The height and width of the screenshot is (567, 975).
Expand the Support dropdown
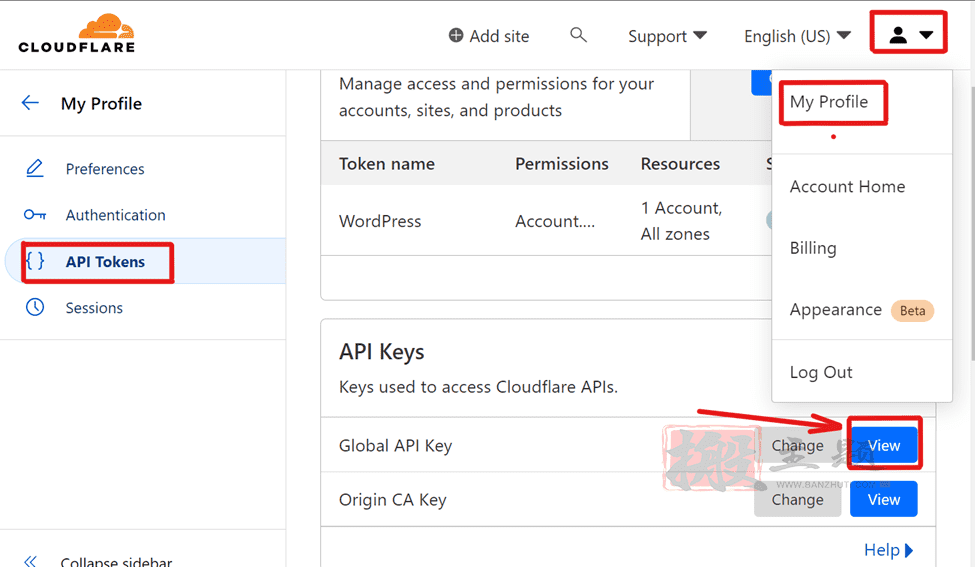coord(667,36)
